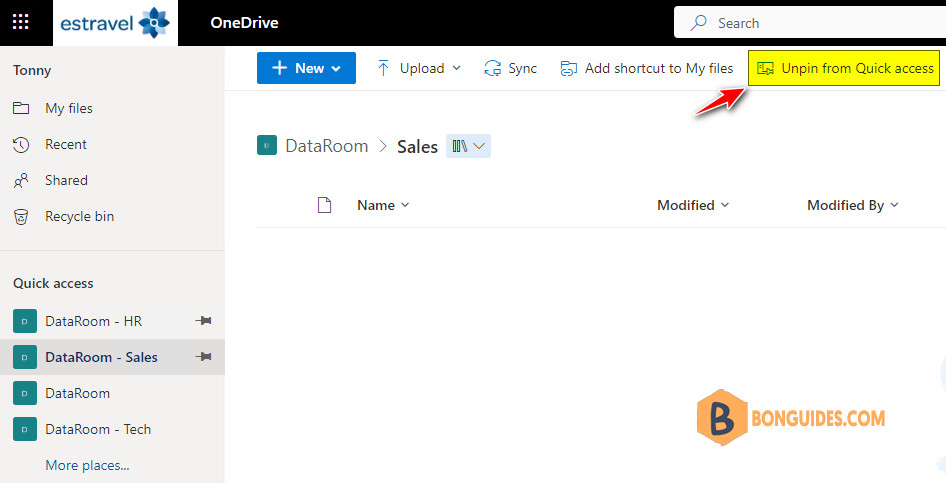This screenshot has height=483, width=946.
Task: Open Recycle bin in the sidebar
Action: pos(112,216)
